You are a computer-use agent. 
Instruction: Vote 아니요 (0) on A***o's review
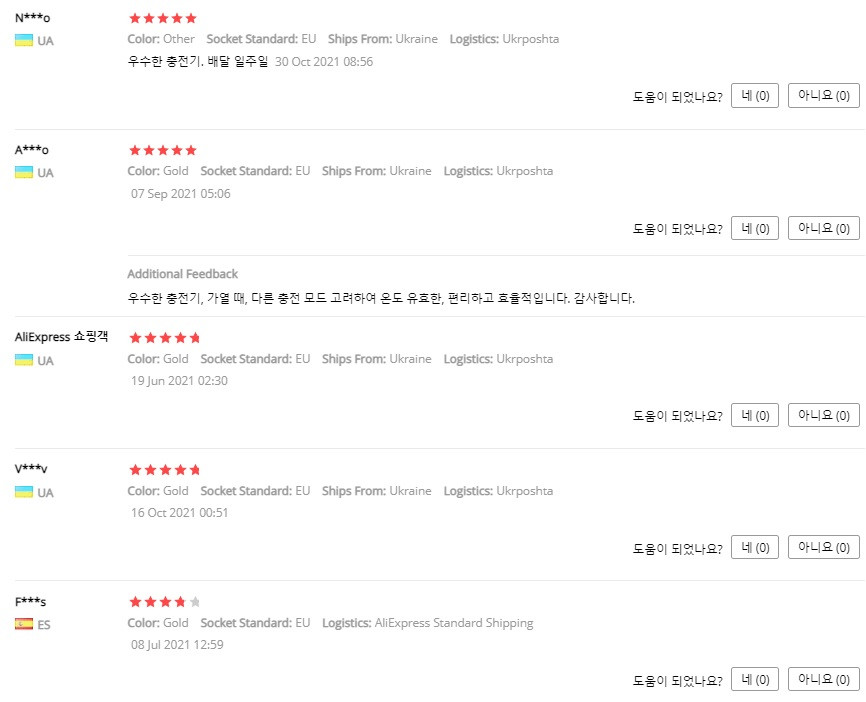(x=823, y=228)
